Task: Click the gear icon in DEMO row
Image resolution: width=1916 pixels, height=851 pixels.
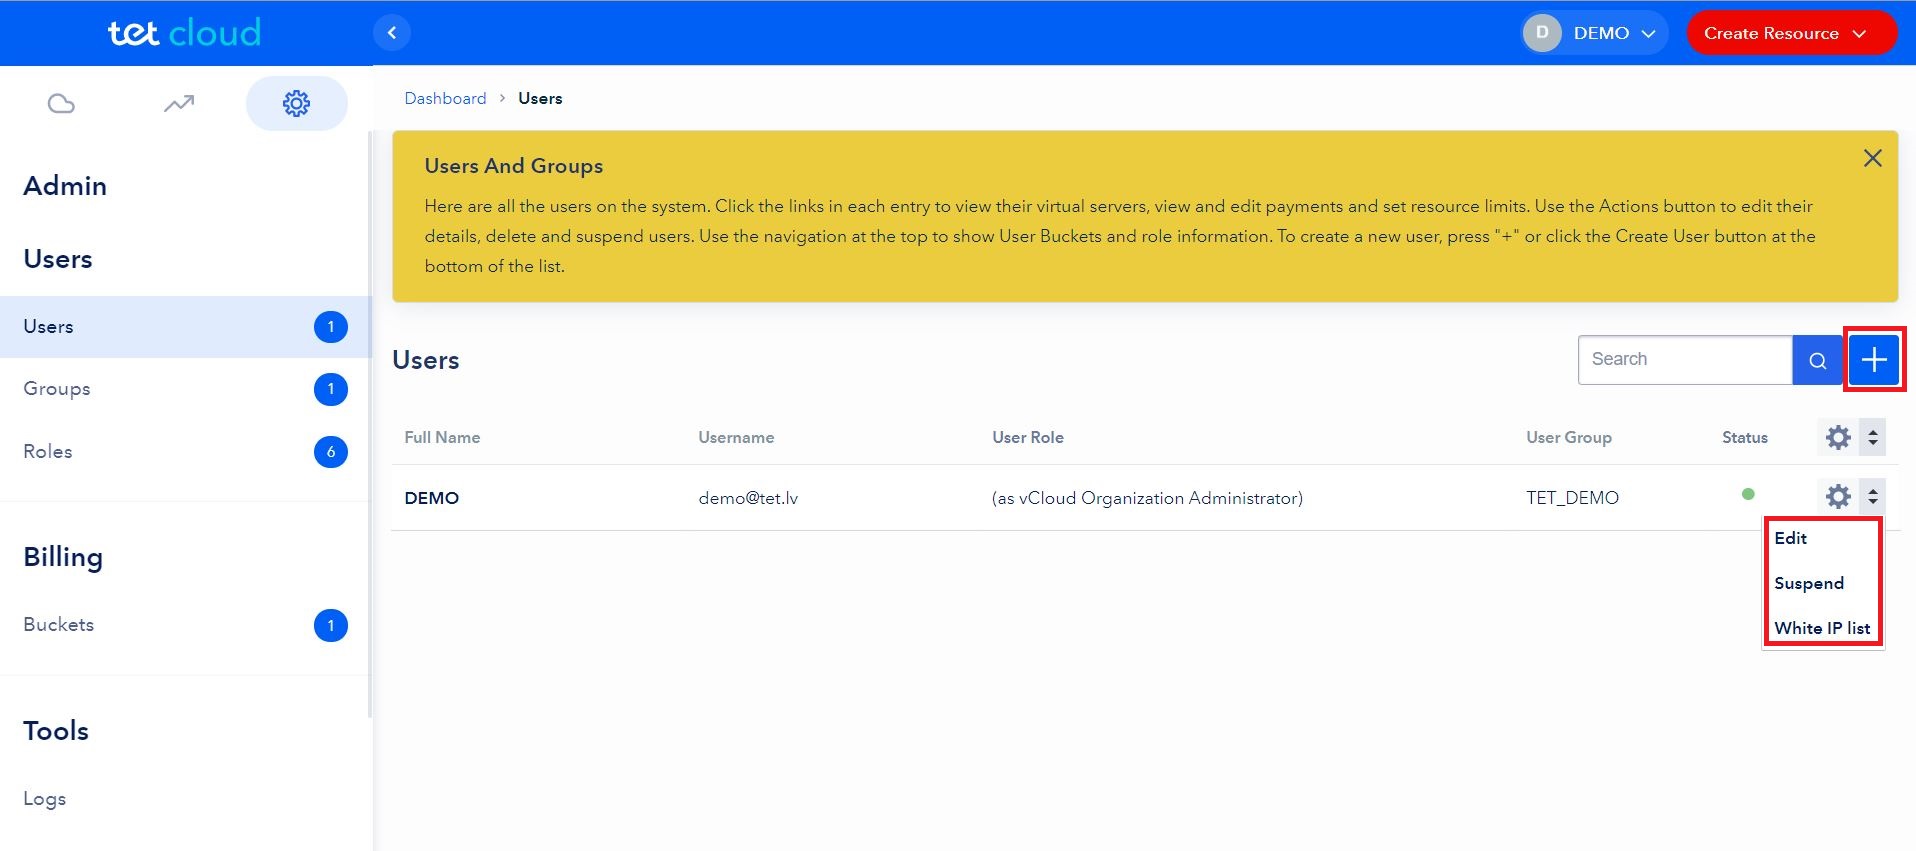Action: pos(1838,496)
